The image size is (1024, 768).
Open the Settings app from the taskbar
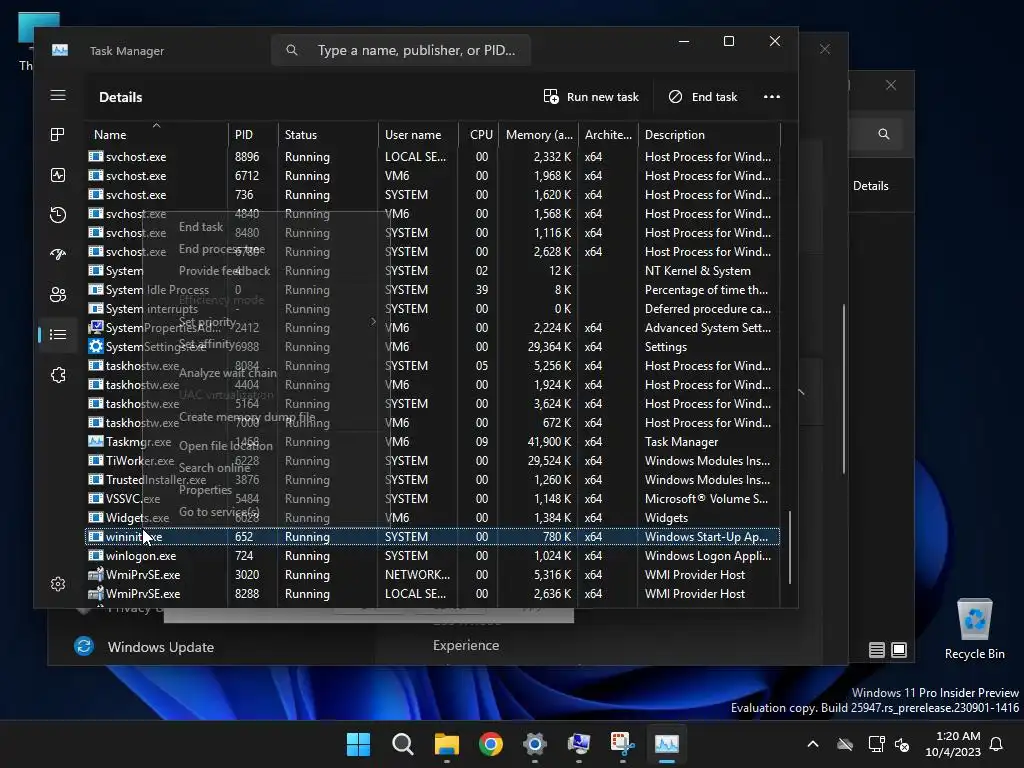tap(534, 744)
